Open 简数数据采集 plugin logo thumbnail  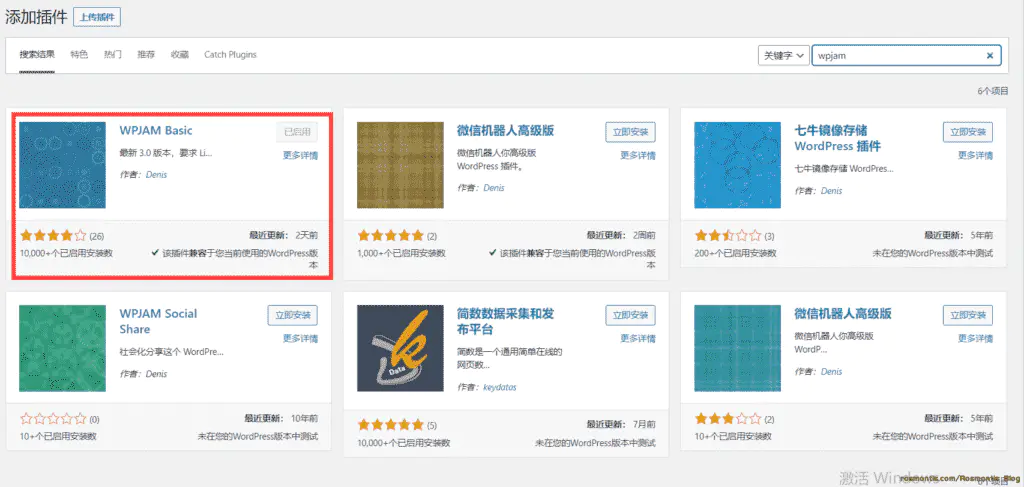click(400, 348)
